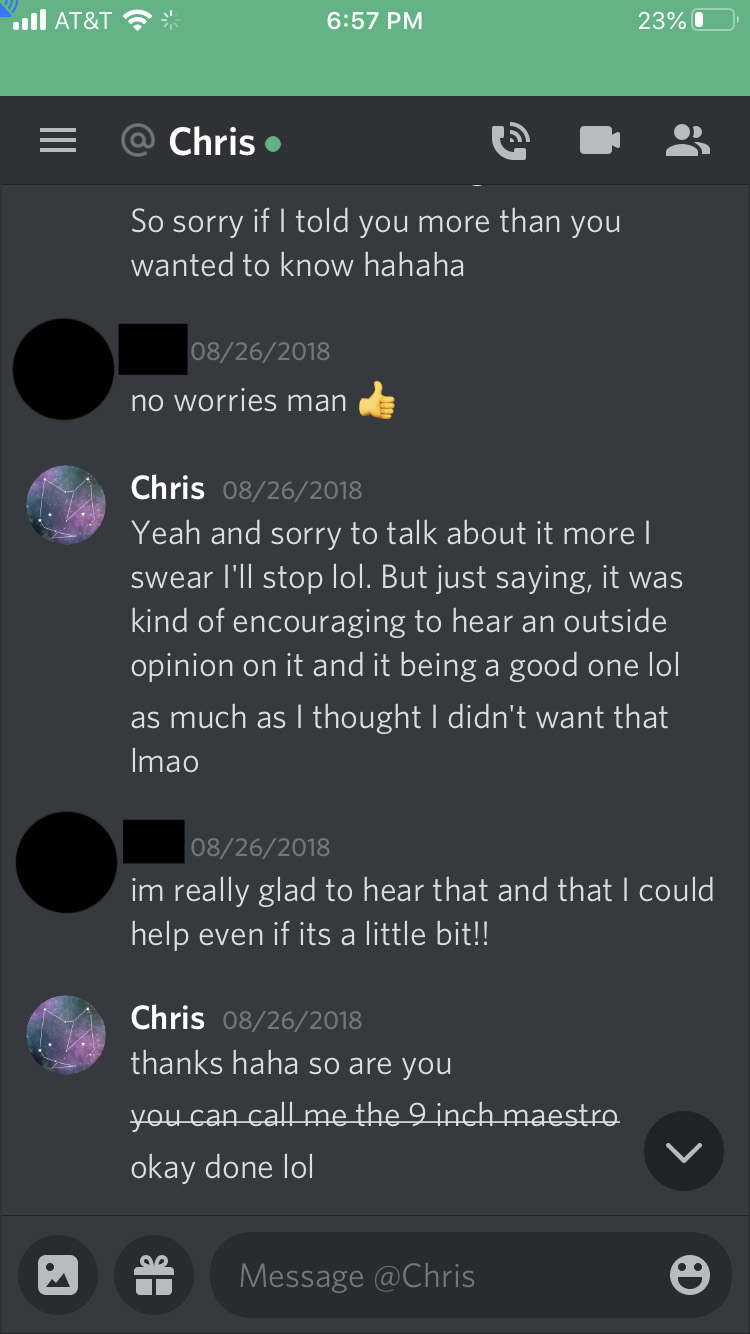Image resolution: width=750 pixels, height=1334 pixels.
Task: Start a video call with Chris
Action: (x=600, y=142)
